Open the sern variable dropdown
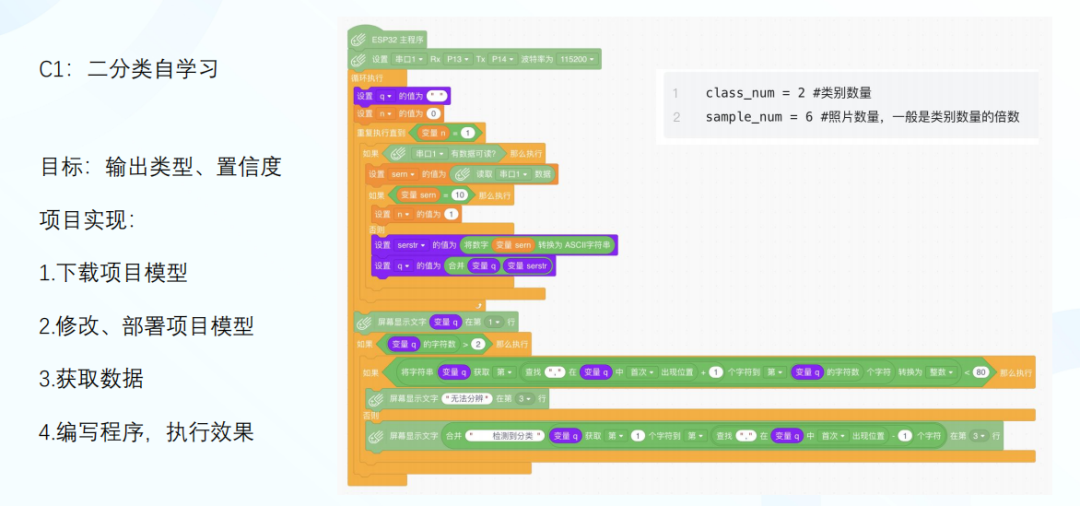 coord(402,174)
